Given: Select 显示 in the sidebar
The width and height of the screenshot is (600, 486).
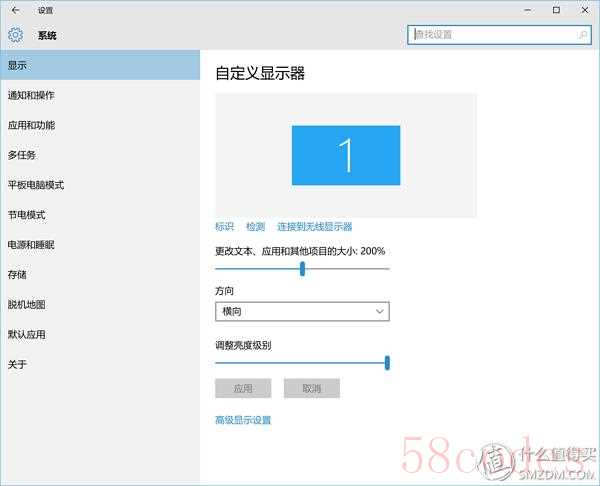Looking at the screenshot, I should pyautogui.click(x=100, y=65).
